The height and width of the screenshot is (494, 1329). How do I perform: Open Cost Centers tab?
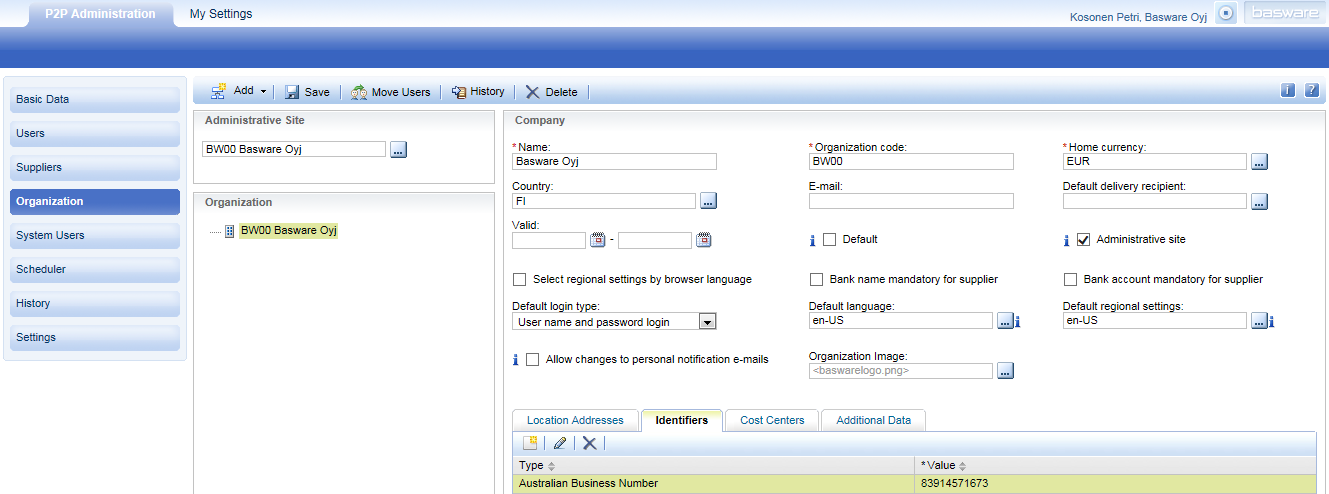point(772,420)
